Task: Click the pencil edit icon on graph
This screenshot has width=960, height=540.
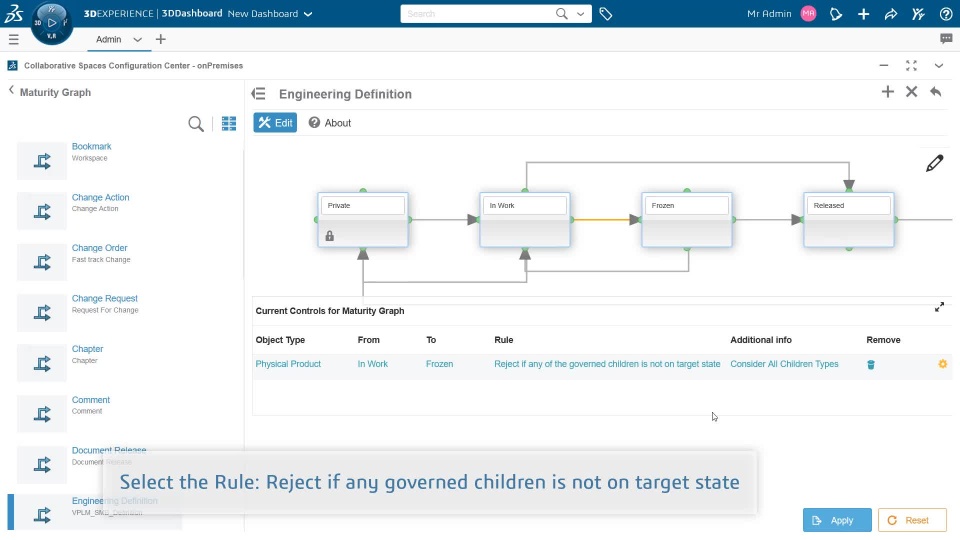Action: click(934, 163)
